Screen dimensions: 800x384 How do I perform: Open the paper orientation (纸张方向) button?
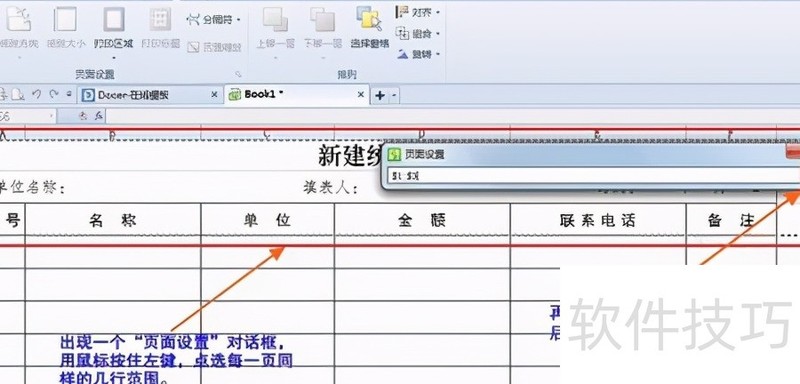click(19, 28)
